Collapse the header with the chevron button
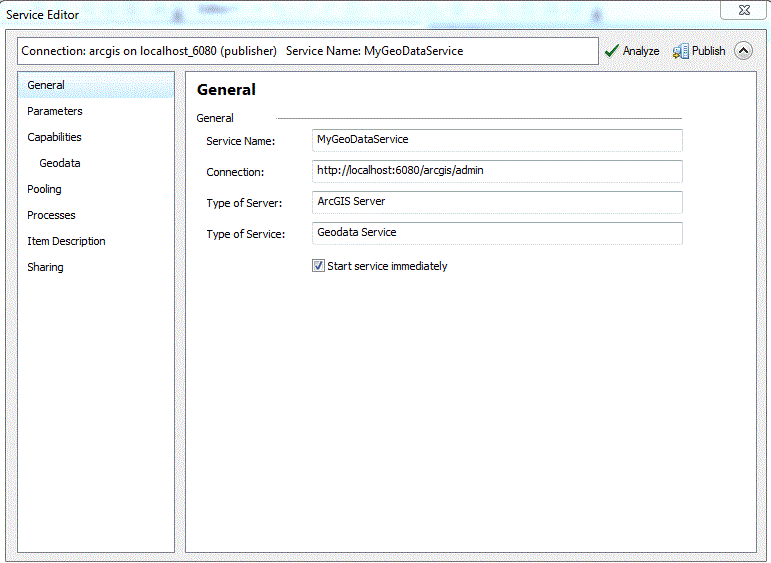 coord(743,51)
